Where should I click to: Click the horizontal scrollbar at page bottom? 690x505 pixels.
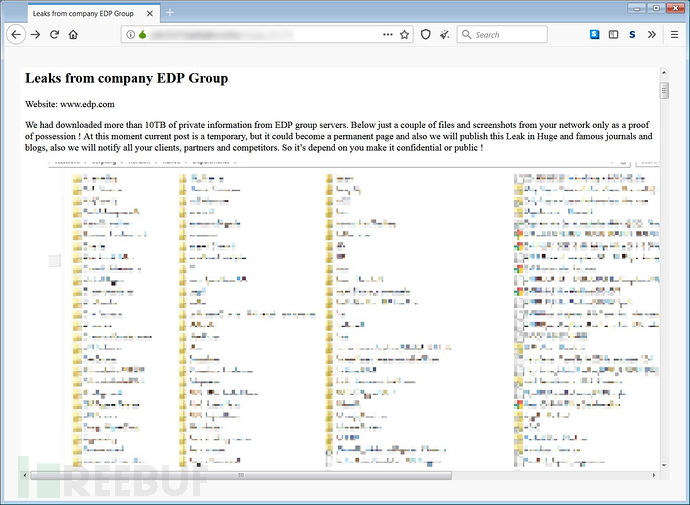(240, 475)
